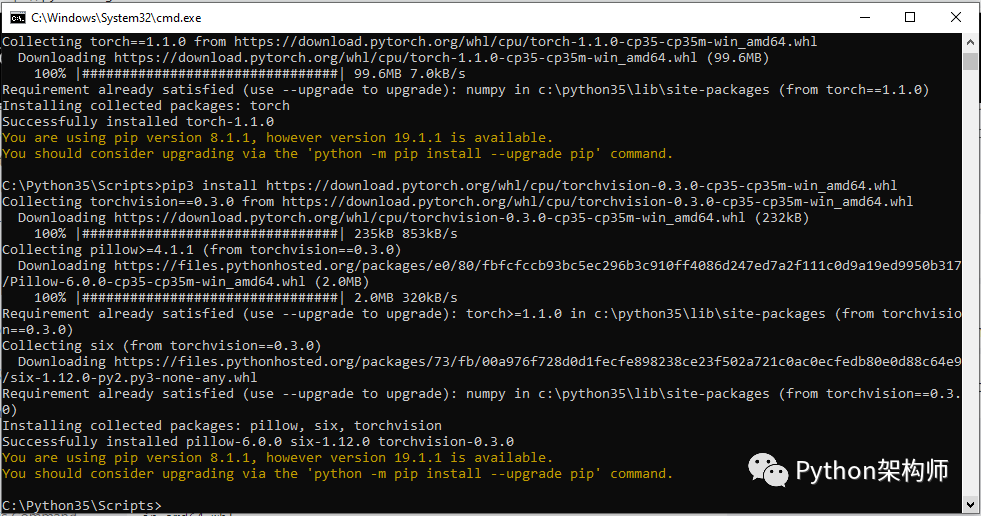
Task: Click the final C:\Python35\Scripts> prompt
Action: [x=81, y=505]
